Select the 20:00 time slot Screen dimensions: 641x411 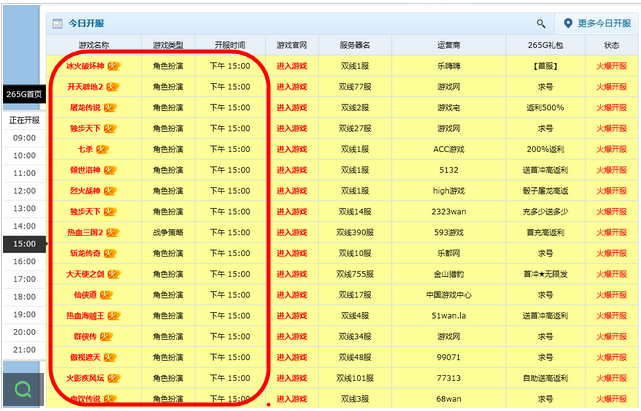25,332
